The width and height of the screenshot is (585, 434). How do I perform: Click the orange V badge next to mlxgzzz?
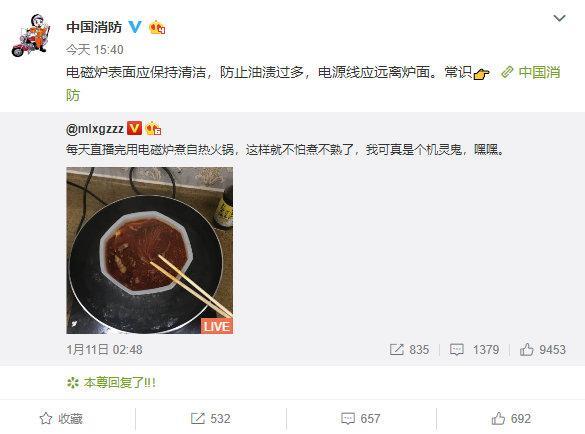click(134, 128)
